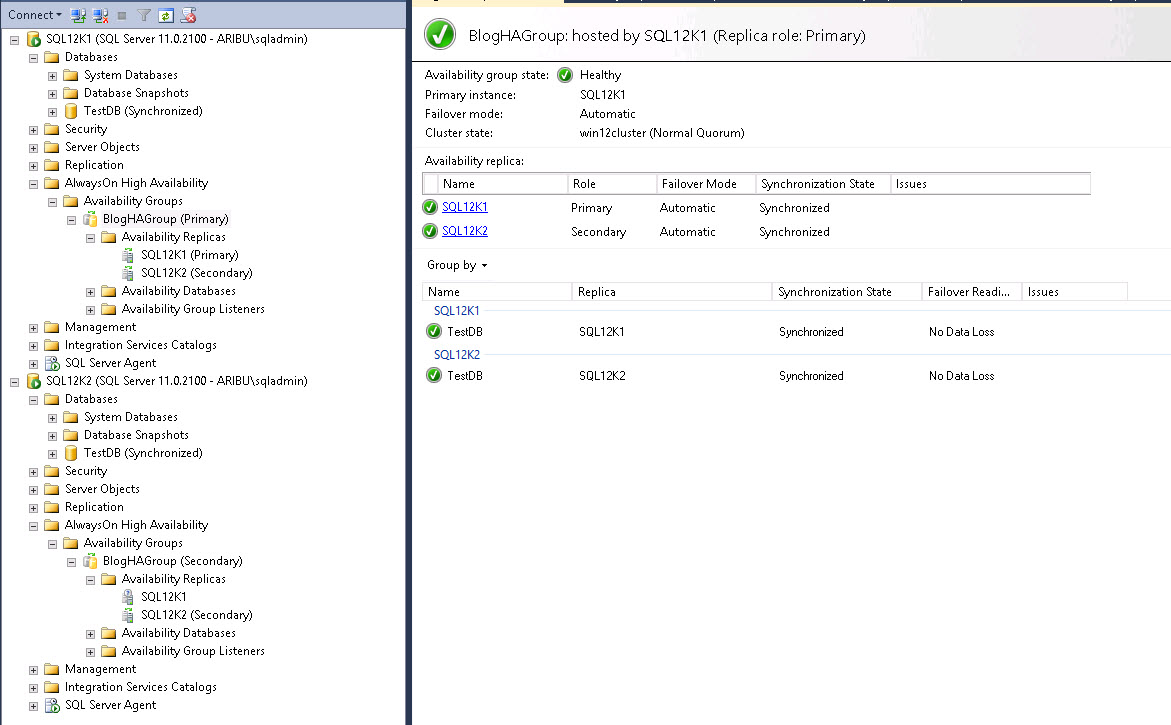Click the green check icon beside SQL12K2 secondary replica
The image size is (1171, 725).
point(432,231)
